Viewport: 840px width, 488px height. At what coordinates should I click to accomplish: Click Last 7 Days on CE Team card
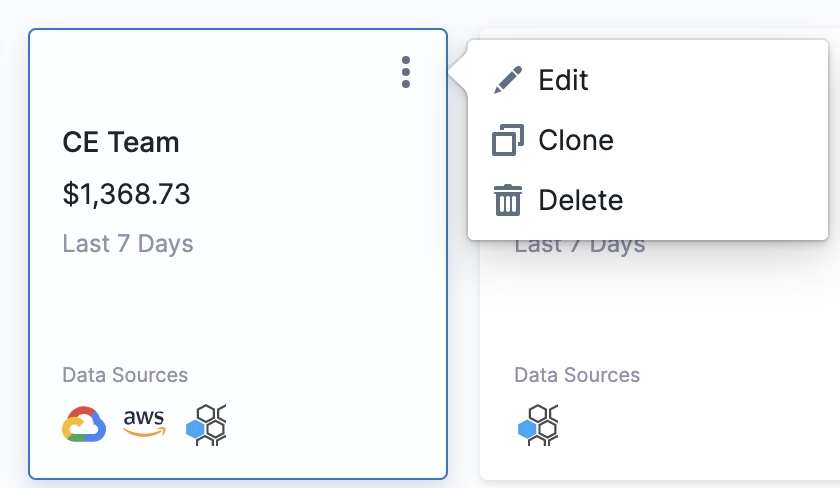coord(128,244)
